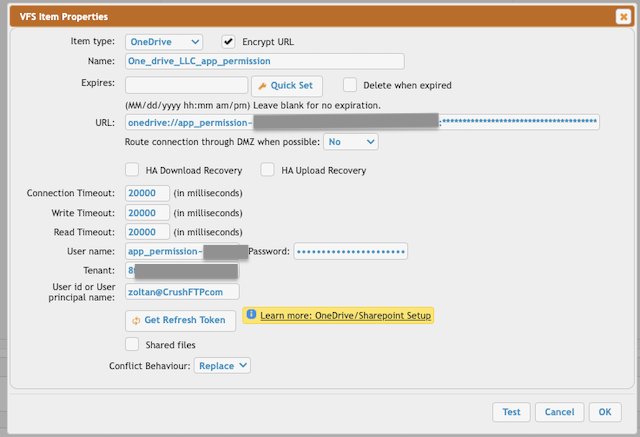Screen dimensions: 640x437
Task: Click the URL input field
Action: (x=362, y=122)
